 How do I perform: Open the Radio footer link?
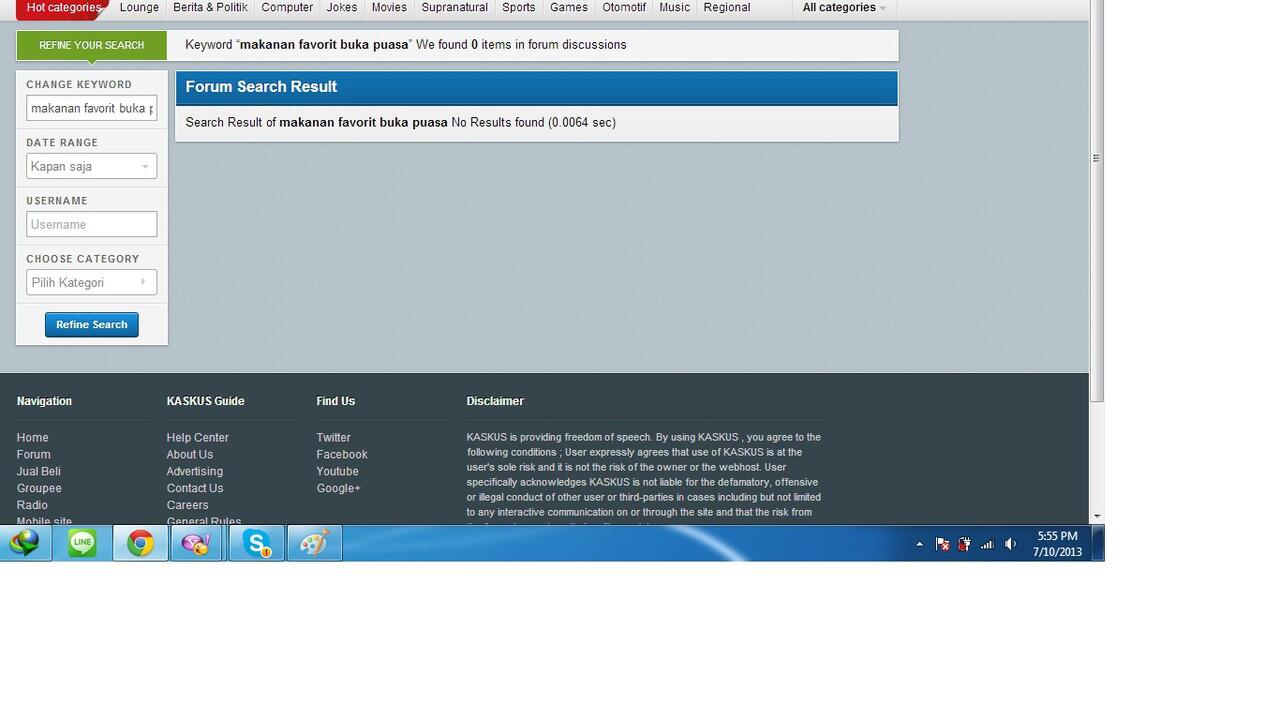[32, 505]
